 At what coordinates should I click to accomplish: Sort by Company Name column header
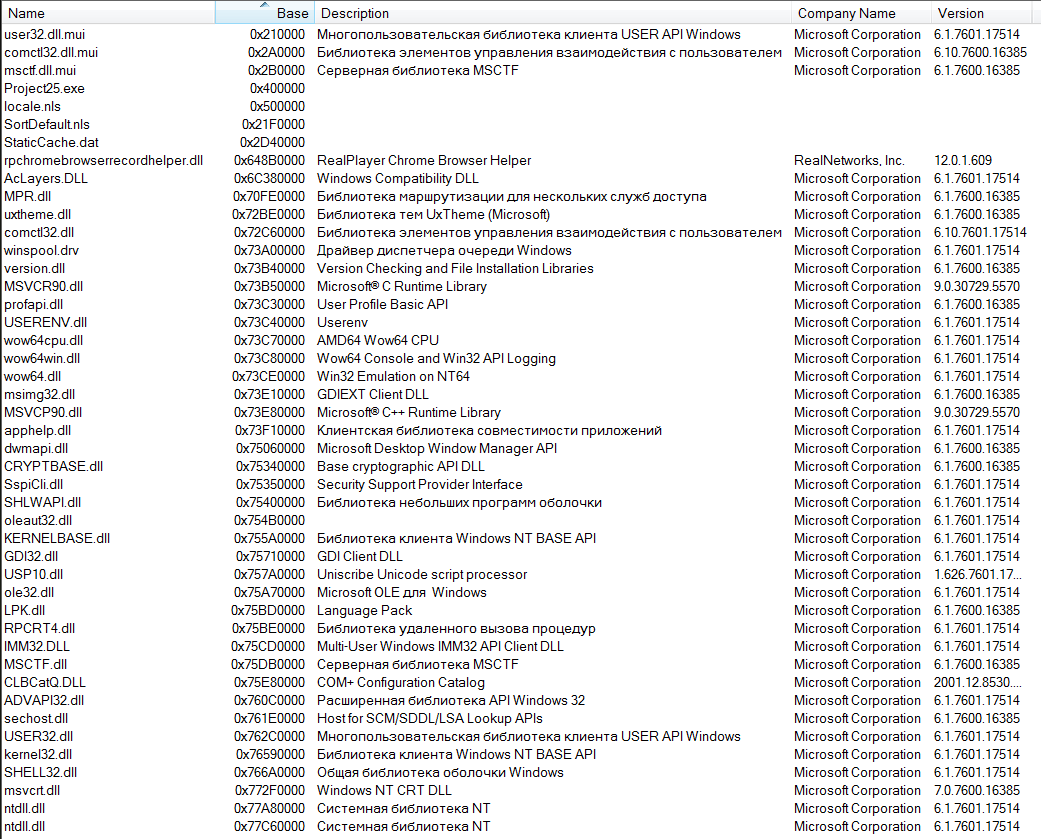point(860,13)
